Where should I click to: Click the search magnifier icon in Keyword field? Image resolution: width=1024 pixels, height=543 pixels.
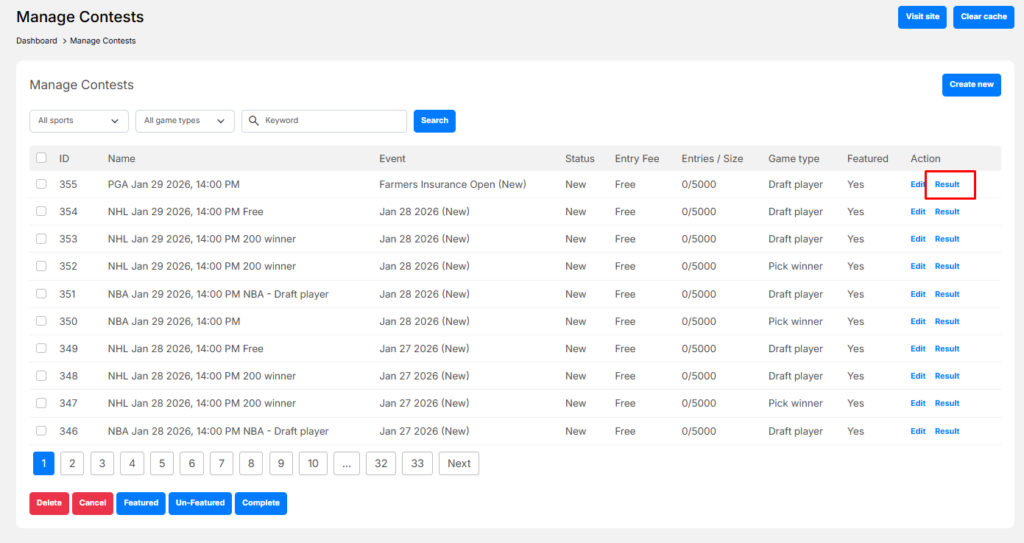point(254,121)
